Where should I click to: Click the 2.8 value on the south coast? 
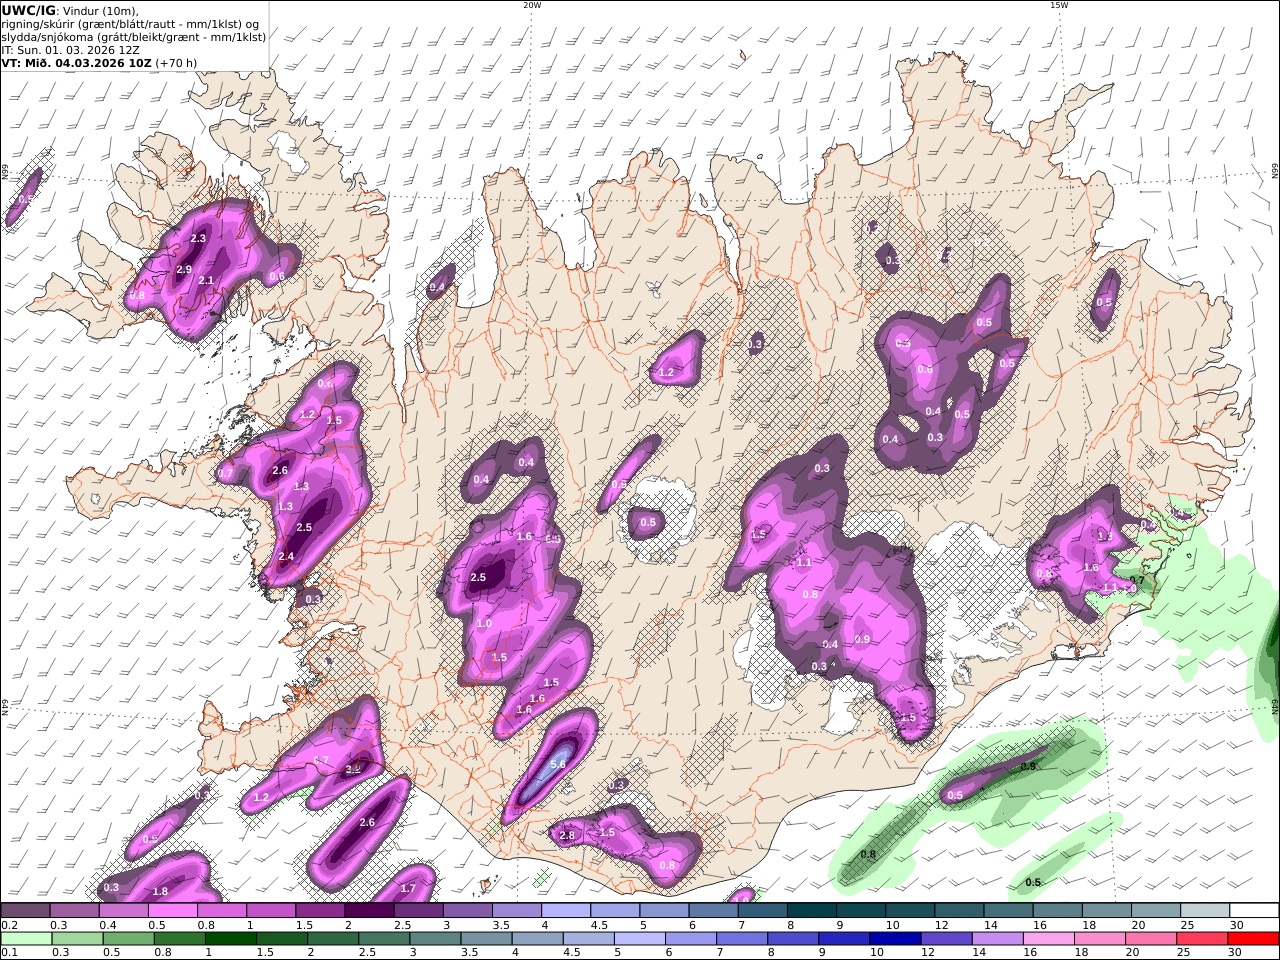[567, 835]
